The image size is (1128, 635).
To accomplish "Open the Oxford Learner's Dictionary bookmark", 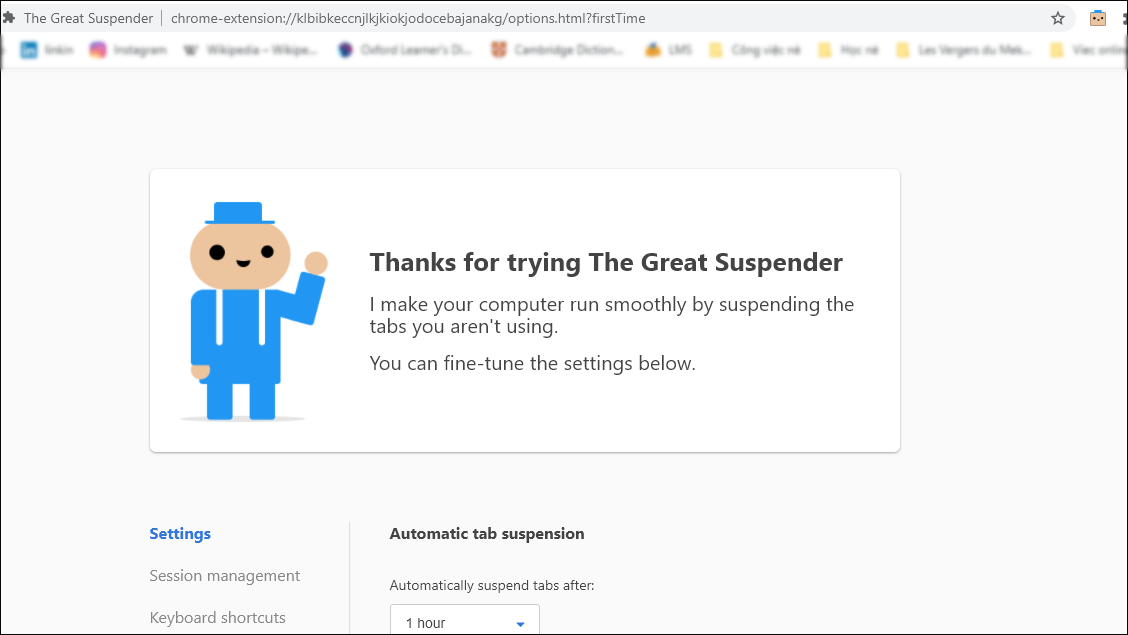I will point(405,50).
